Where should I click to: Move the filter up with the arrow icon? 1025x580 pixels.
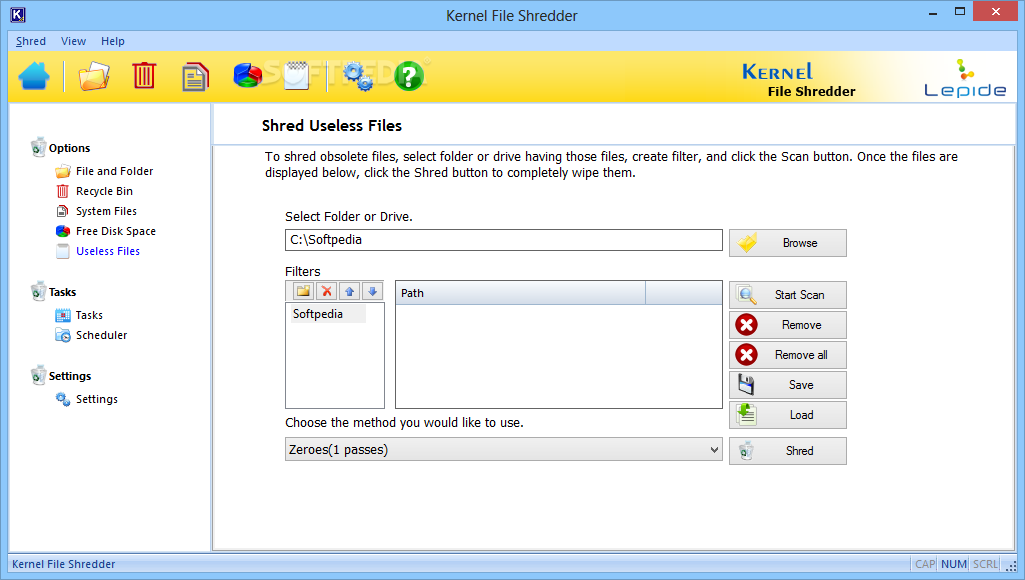(x=349, y=292)
